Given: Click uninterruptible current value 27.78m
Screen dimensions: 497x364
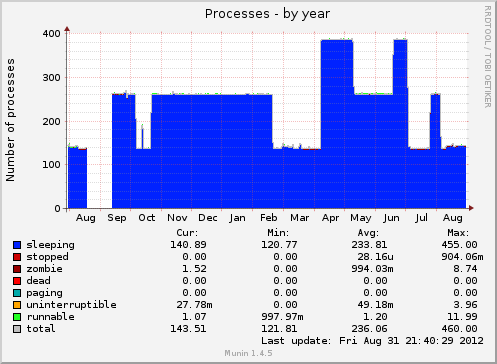Looking at the screenshot, I should pyautogui.click(x=194, y=305).
